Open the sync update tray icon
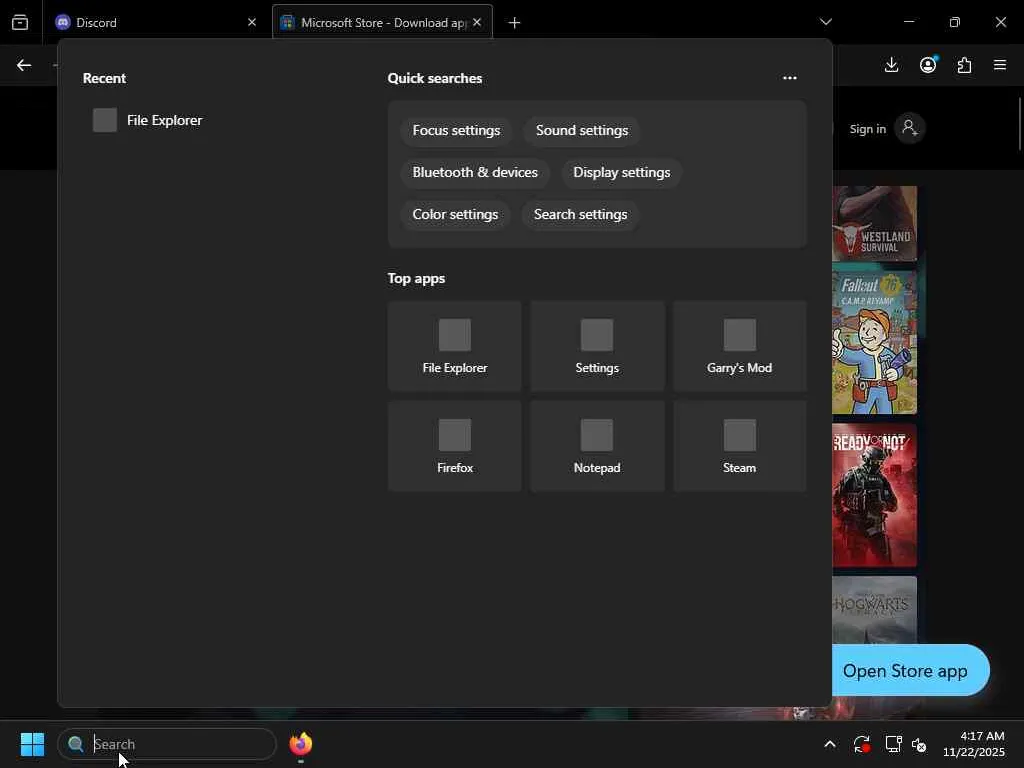 [861, 744]
